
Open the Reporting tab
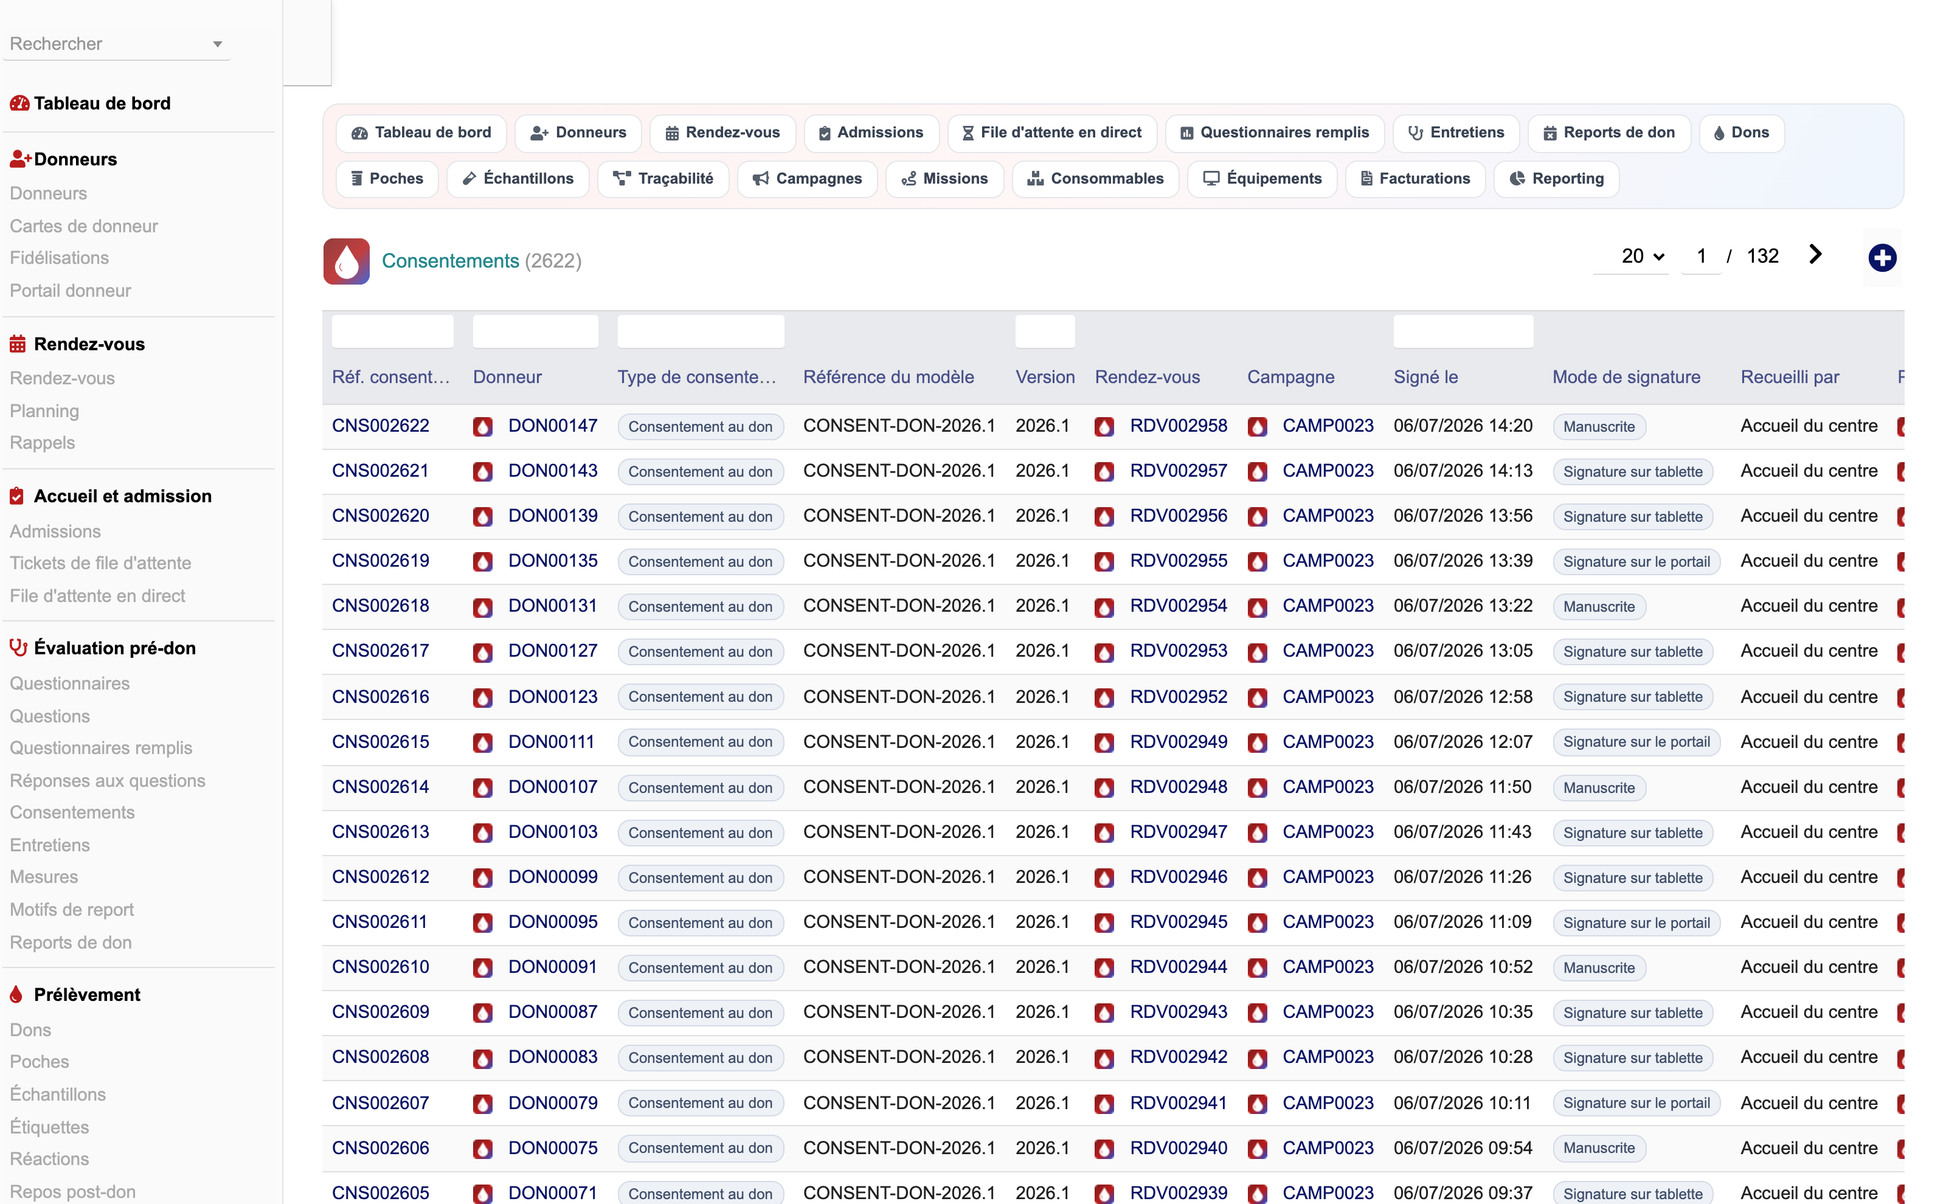1557,179
